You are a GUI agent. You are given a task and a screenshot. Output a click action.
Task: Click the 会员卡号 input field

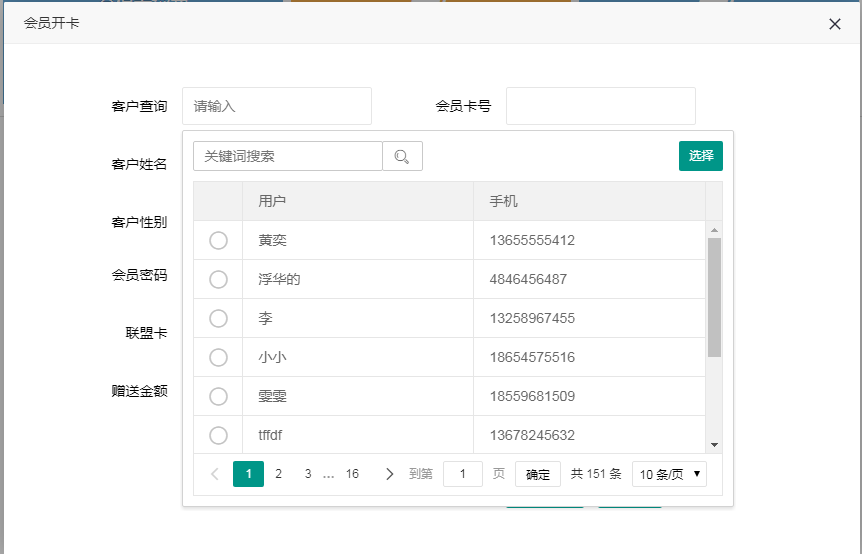[x=600, y=106]
